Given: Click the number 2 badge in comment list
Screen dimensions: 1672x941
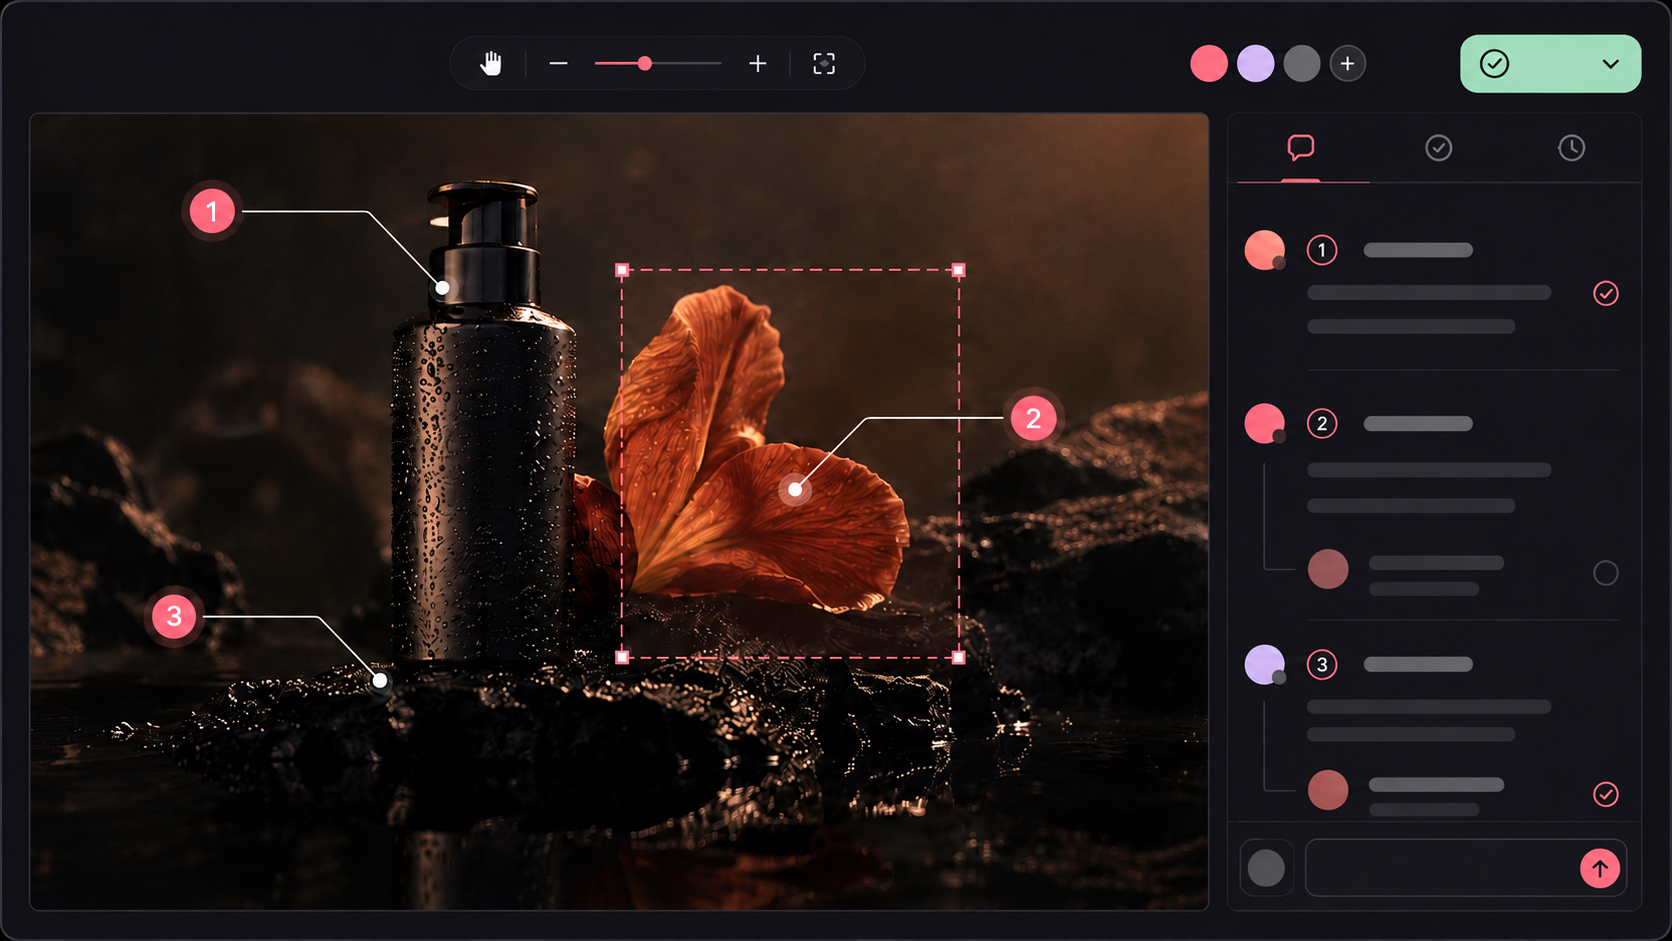Looking at the screenshot, I should pyautogui.click(x=1322, y=424).
